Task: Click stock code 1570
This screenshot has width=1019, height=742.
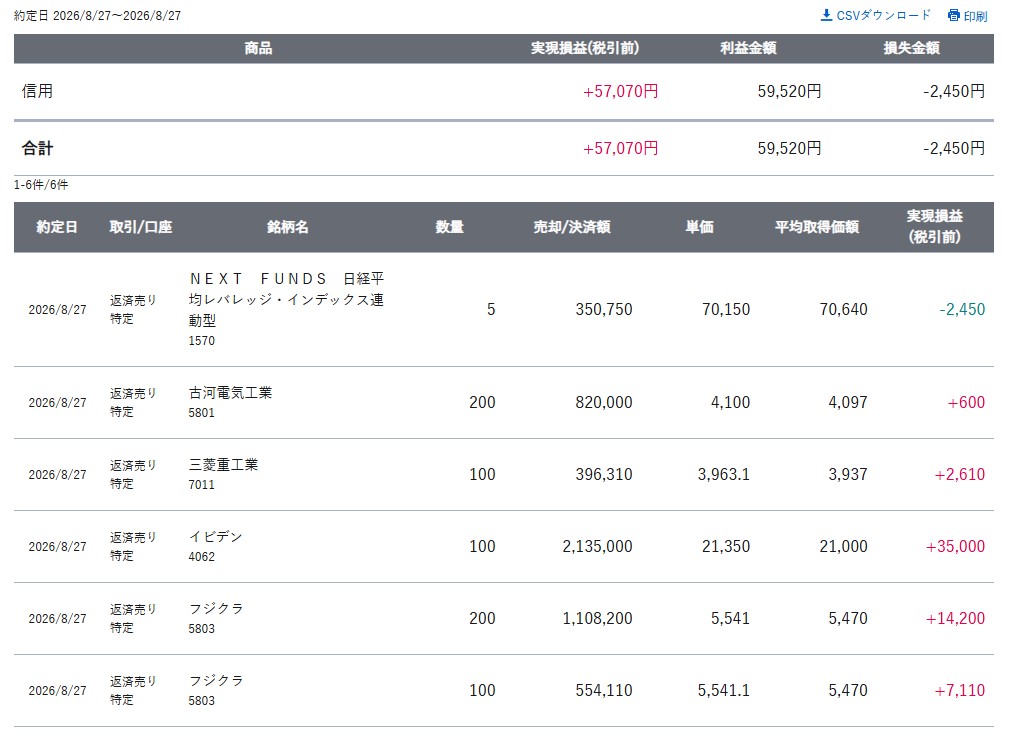Action: (201, 340)
